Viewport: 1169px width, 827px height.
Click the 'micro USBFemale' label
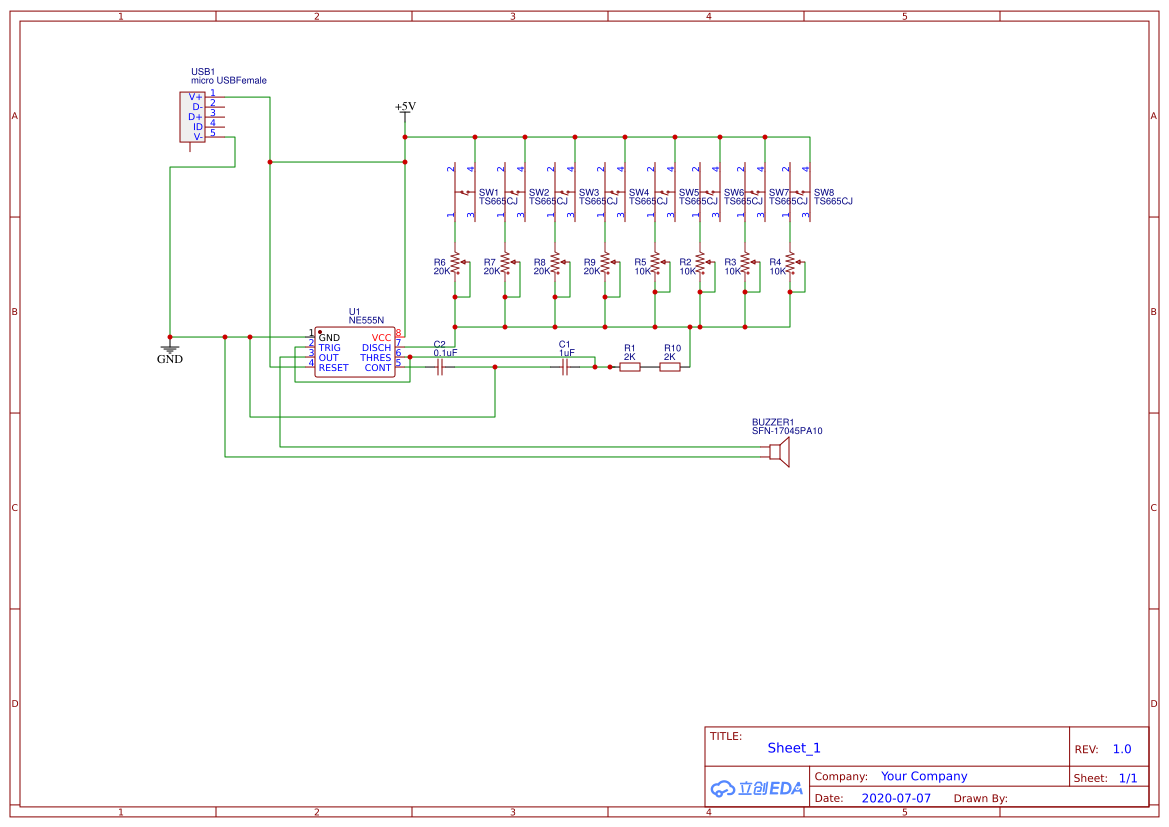point(229,81)
